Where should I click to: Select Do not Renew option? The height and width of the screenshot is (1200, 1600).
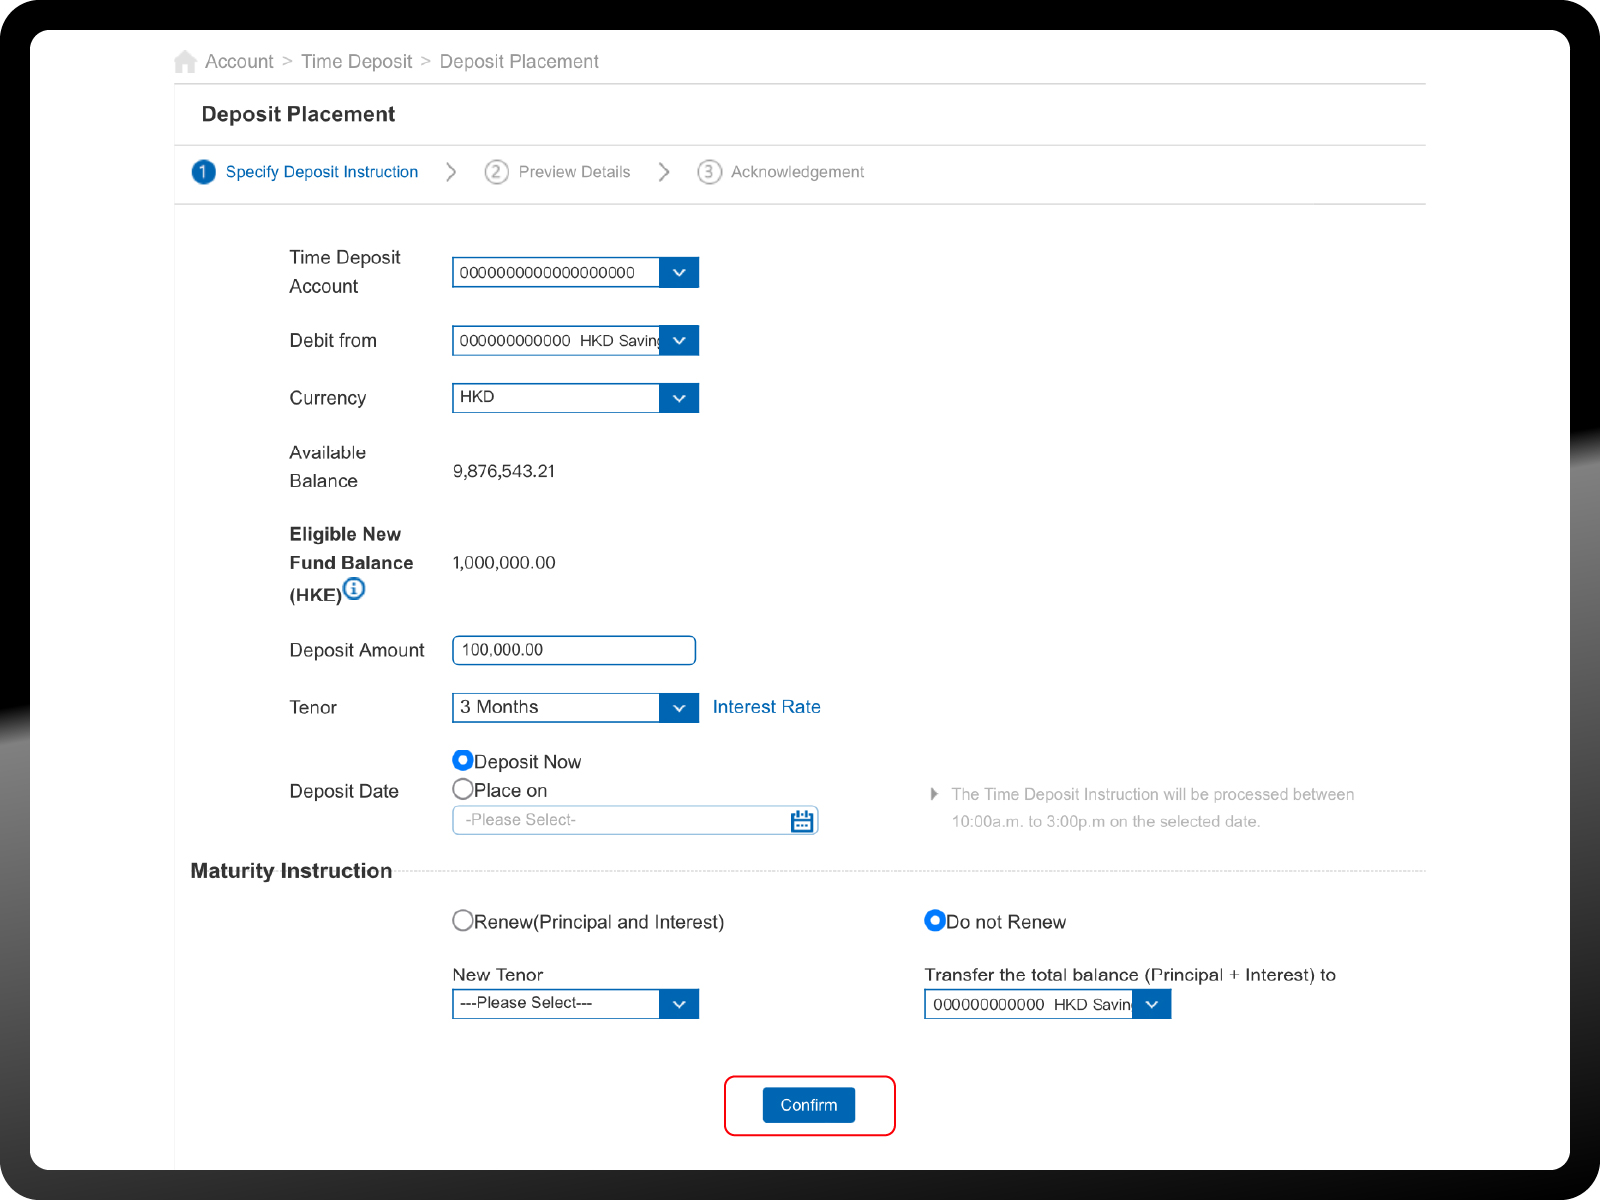click(x=935, y=921)
